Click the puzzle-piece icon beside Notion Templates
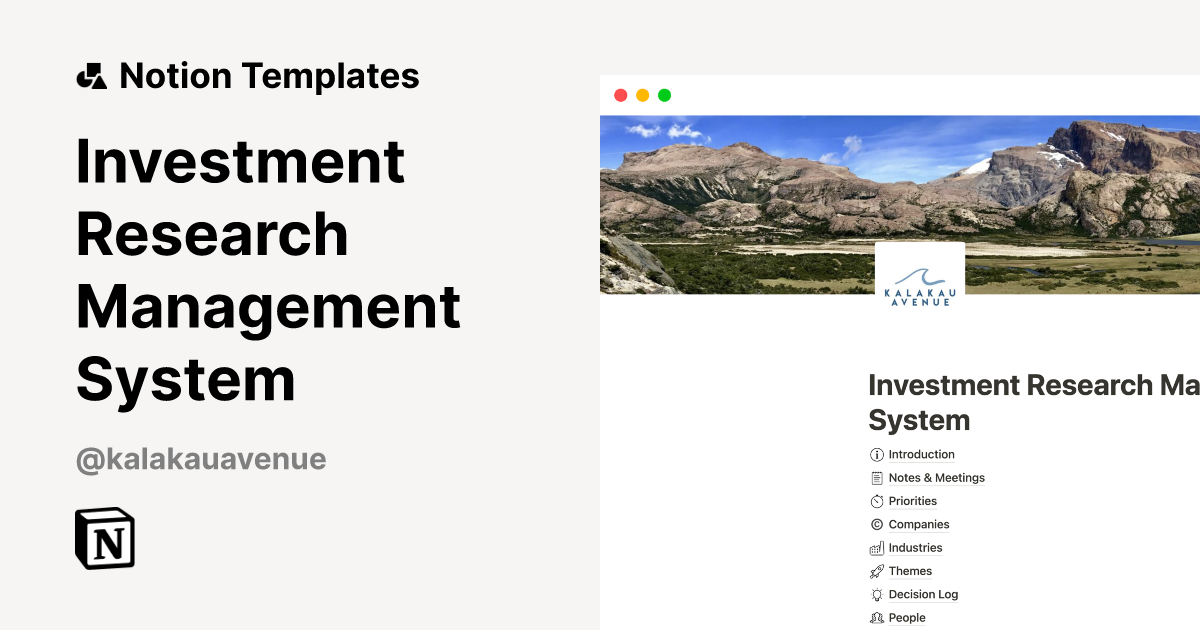Viewport: 1200px width, 630px height. (91, 75)
